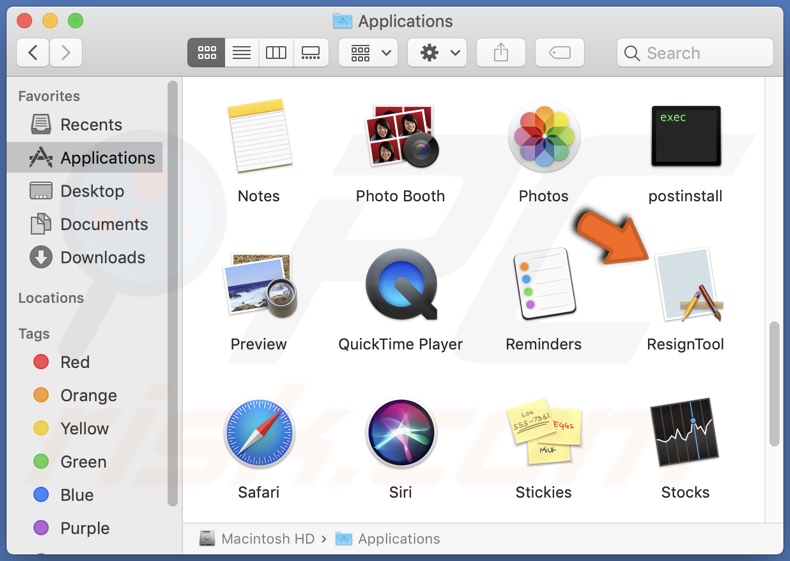The image size is (790, 561).
Task: Select the Photos app icon
Action: 544,136
